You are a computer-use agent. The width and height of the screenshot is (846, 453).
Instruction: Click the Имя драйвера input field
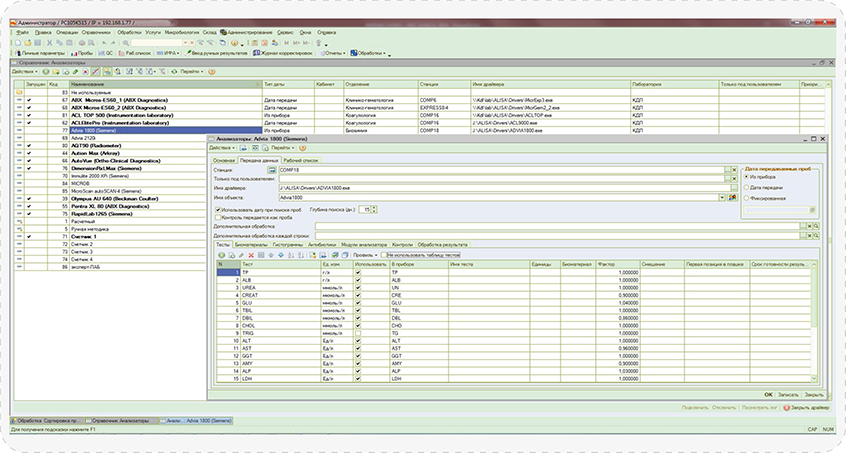[504, 188]
